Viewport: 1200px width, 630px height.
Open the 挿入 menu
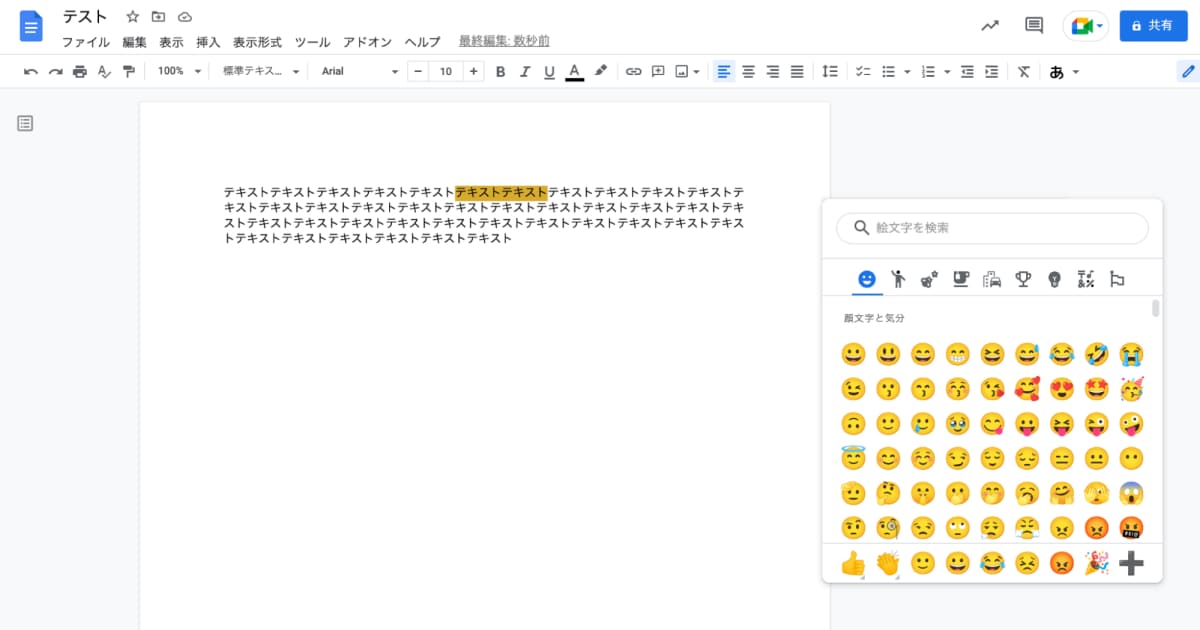pyautogui.click(x=207, y=42)
